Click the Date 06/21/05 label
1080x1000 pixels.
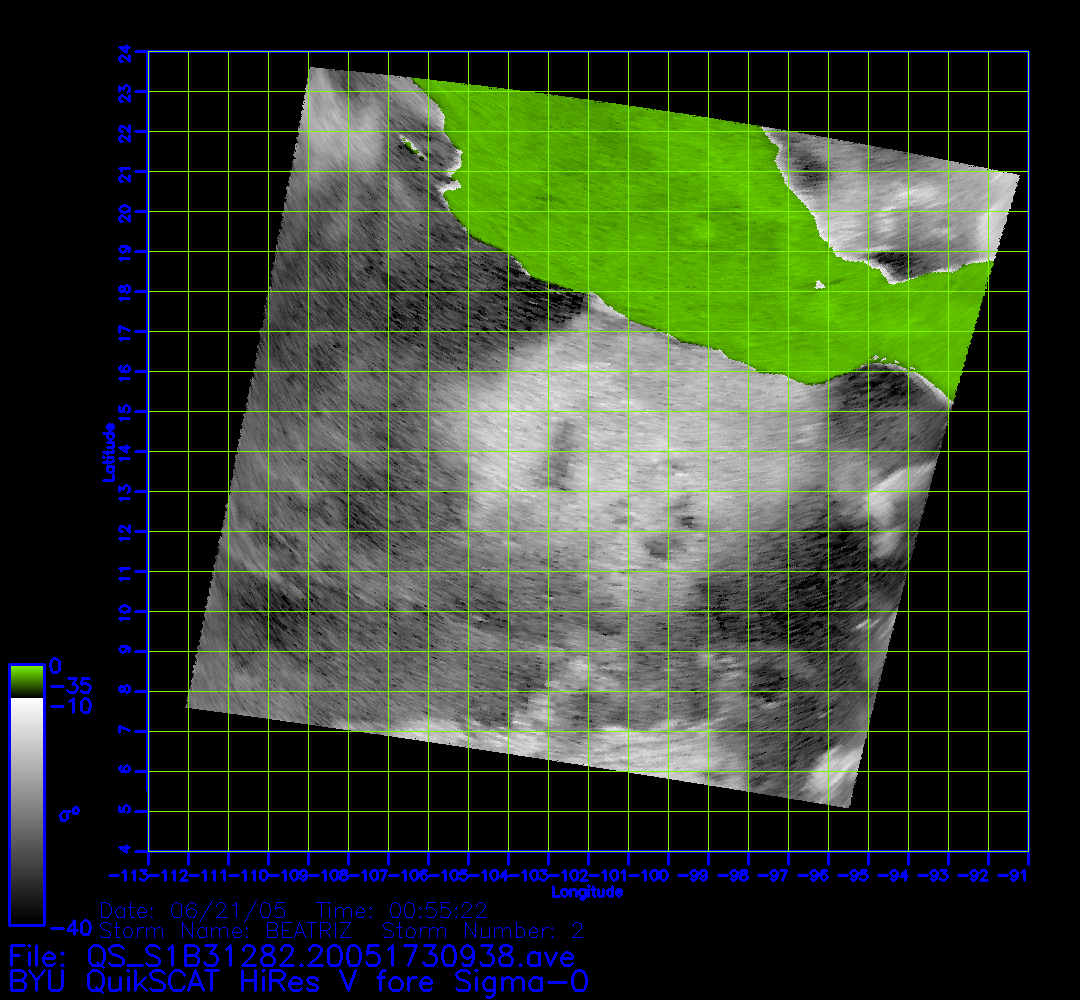pyautogui.click(x=194, y=911)
